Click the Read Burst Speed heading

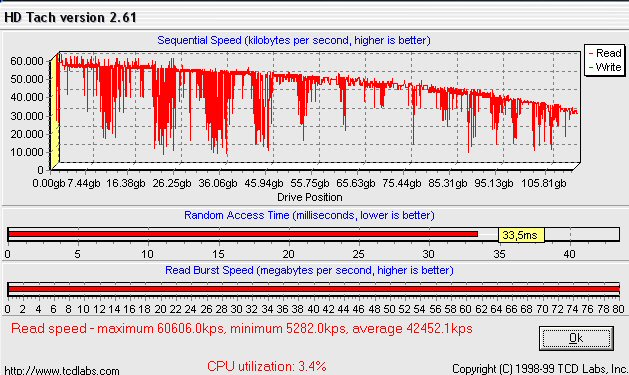point(309,270)
